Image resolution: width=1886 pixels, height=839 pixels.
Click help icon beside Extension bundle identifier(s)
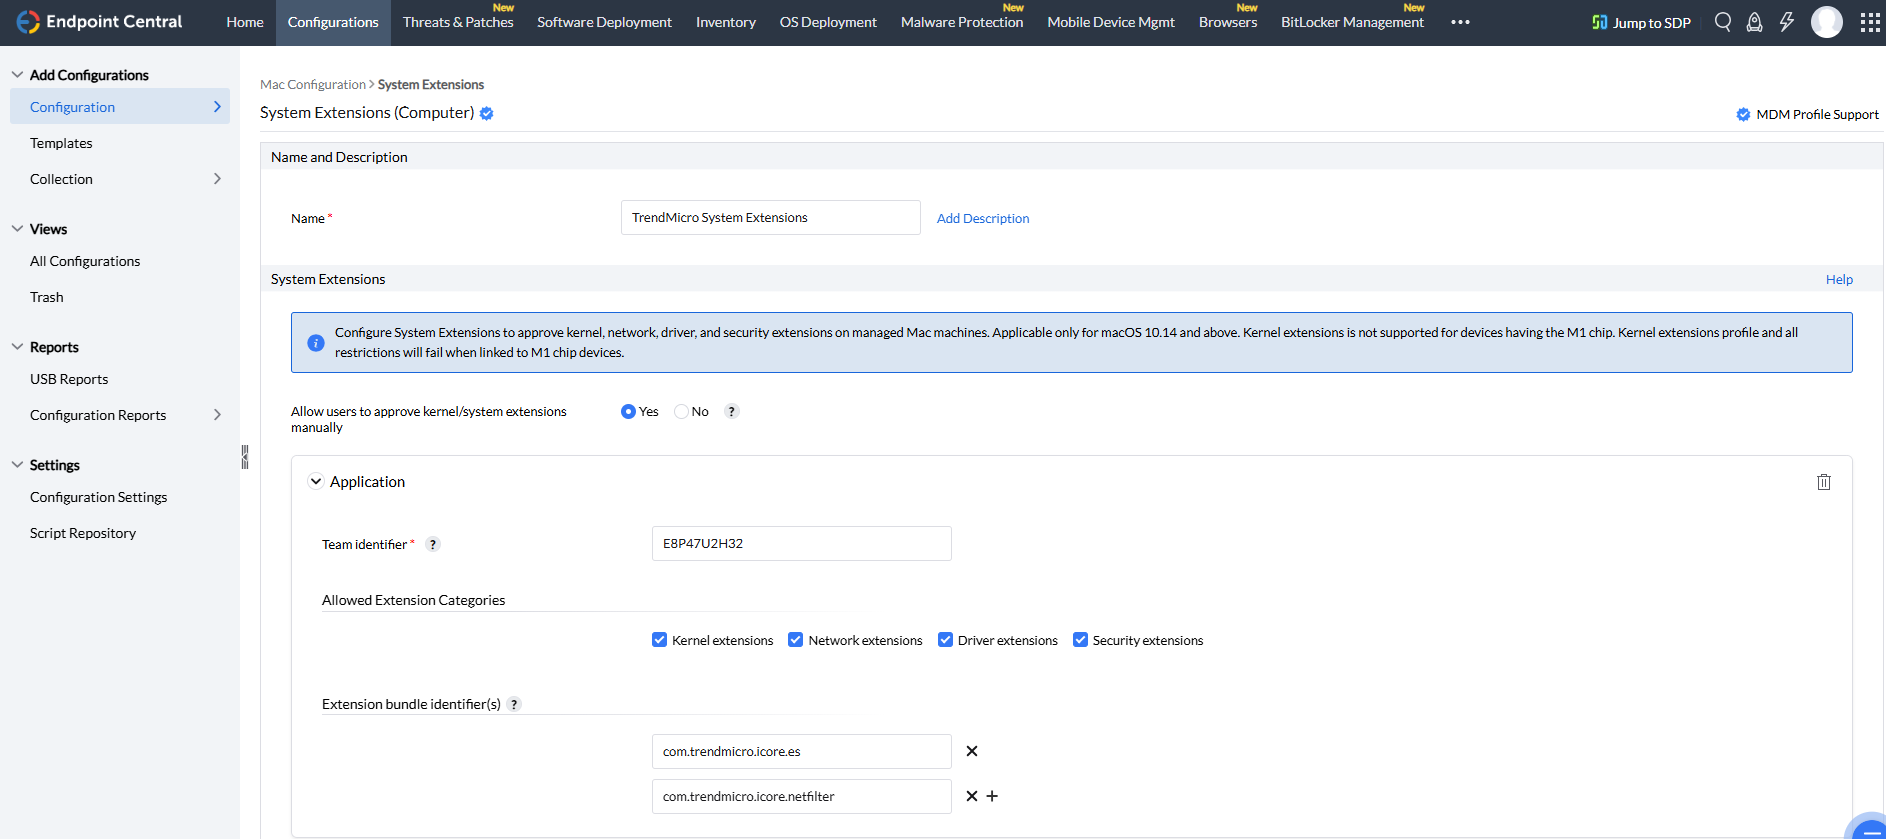(x=514, y=704)
